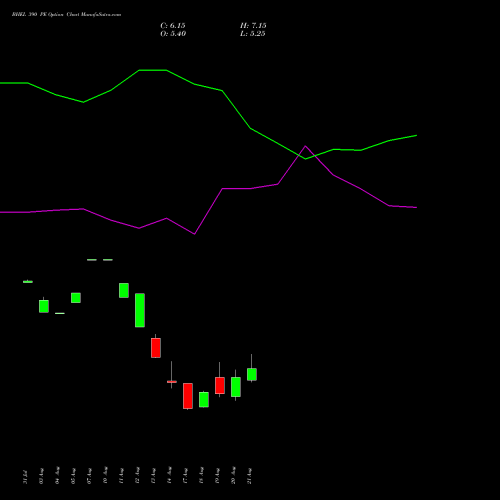Click the green candle above 05 Aug
The height and width of the screenshot is (500, 500).
(x=76, y=298)
